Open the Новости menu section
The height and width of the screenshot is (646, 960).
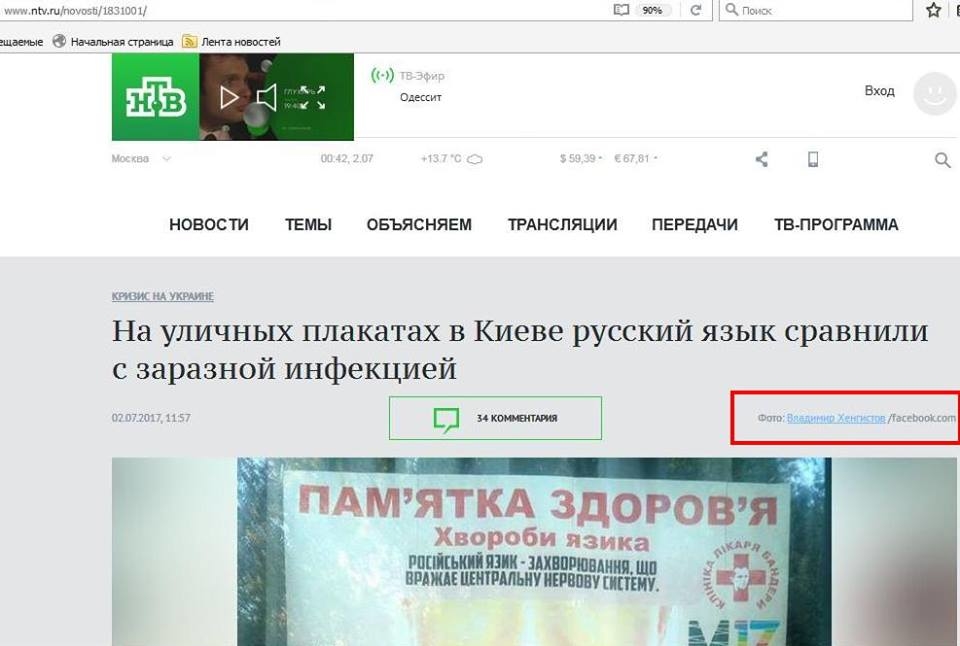208,225
